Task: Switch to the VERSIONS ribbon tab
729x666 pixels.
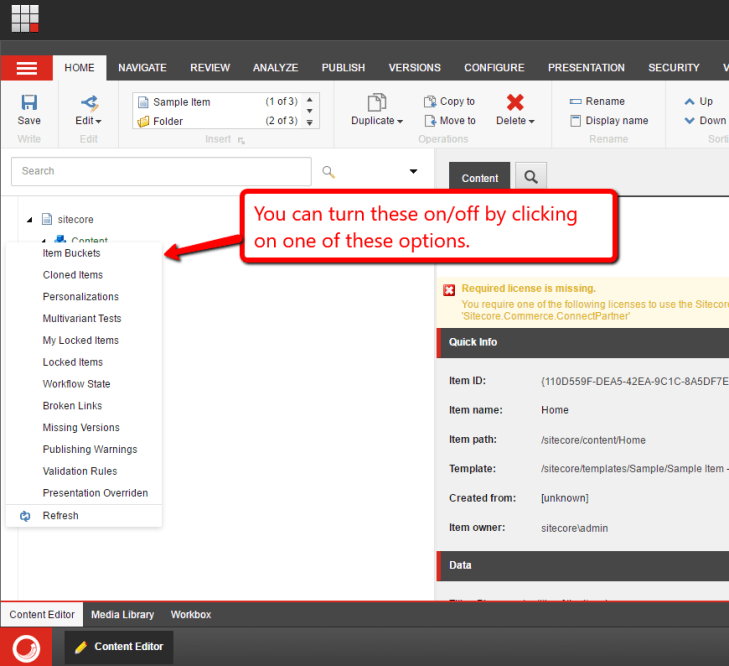Action: (x=415, y=68)
